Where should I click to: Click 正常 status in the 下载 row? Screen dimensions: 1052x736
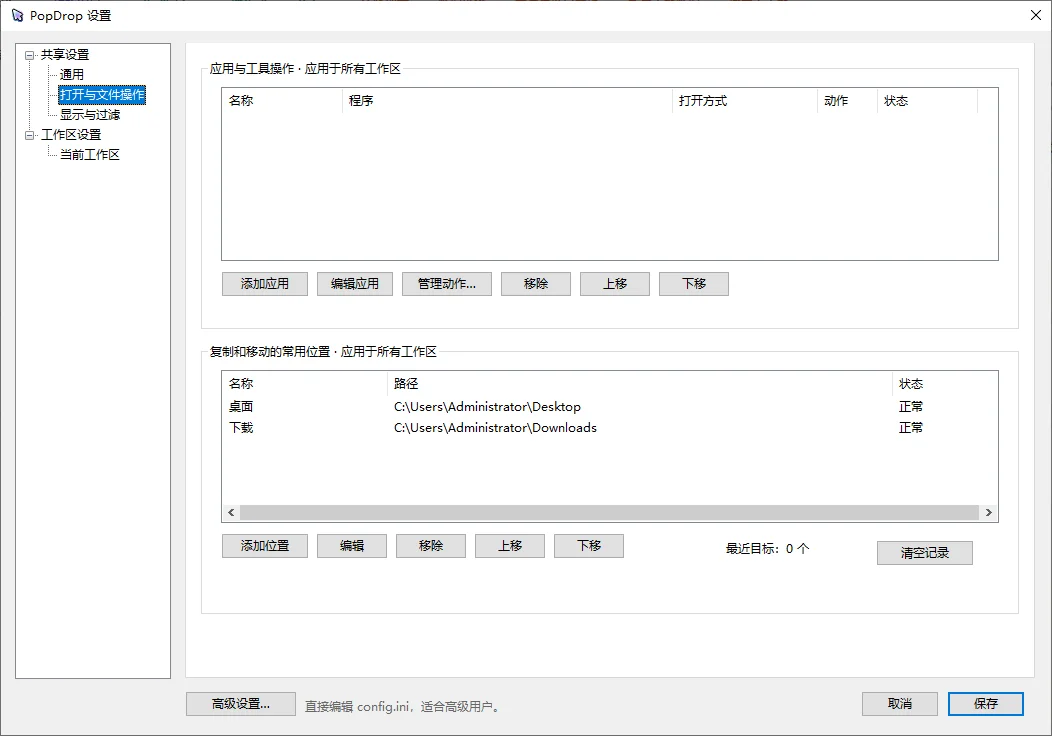click(x=911, y=427)
